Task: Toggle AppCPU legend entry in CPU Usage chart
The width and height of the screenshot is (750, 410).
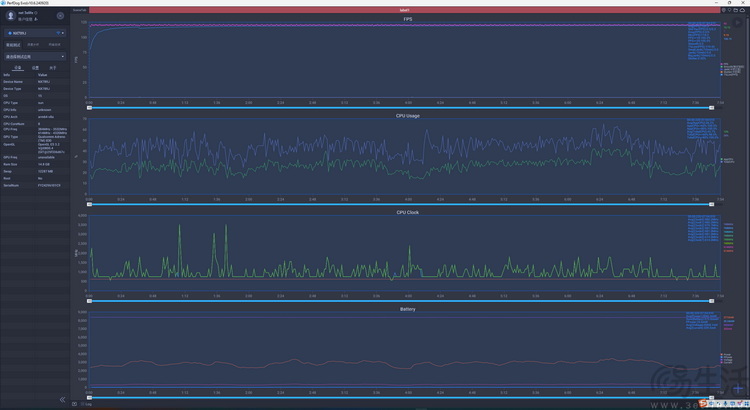Action: [x=727, y=159]
